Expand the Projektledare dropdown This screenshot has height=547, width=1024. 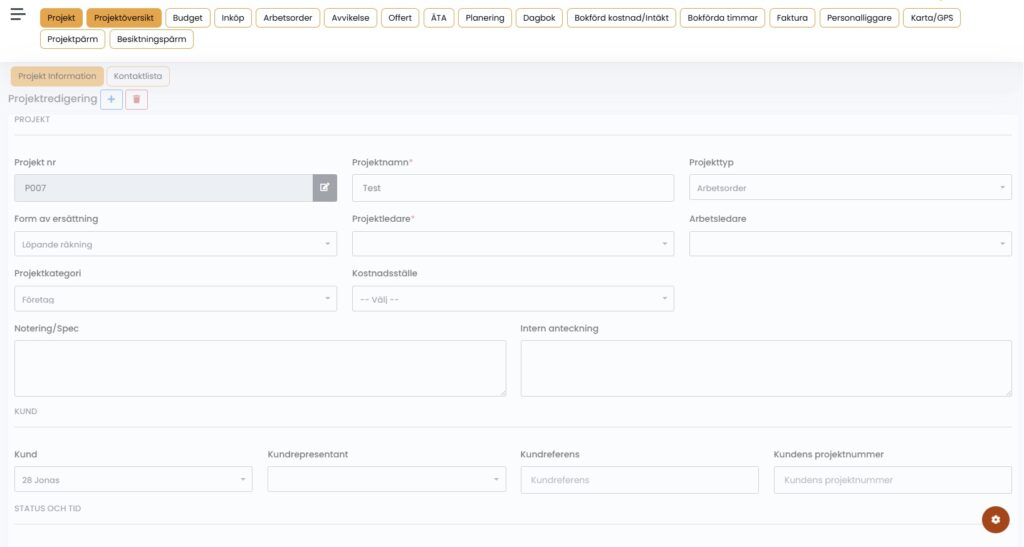[512, 244]
